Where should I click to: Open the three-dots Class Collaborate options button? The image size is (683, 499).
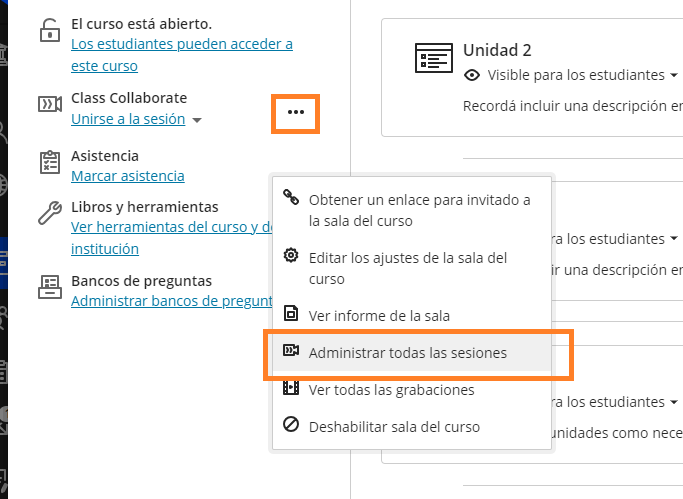coord(295,112)
